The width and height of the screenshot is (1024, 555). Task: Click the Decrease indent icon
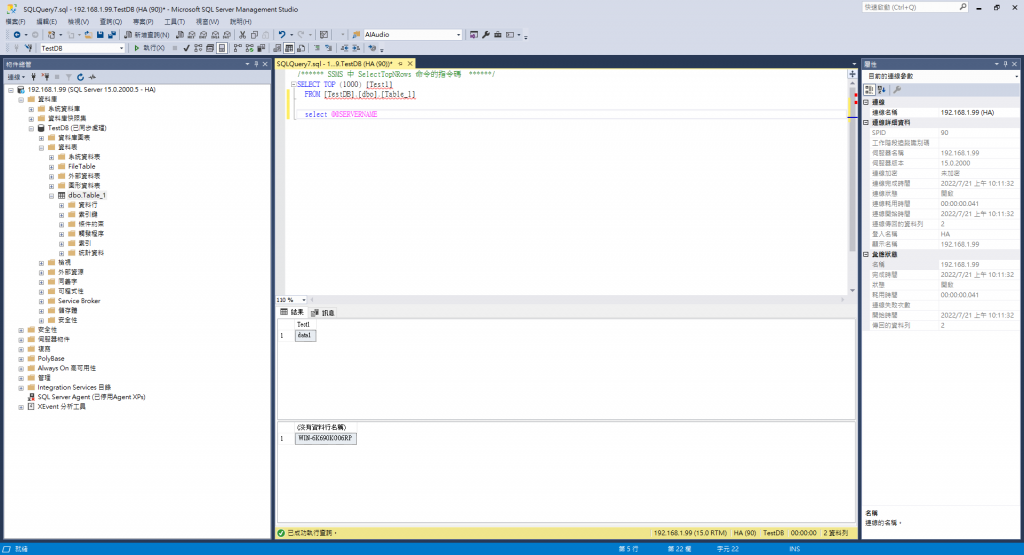tap(344, 48)
